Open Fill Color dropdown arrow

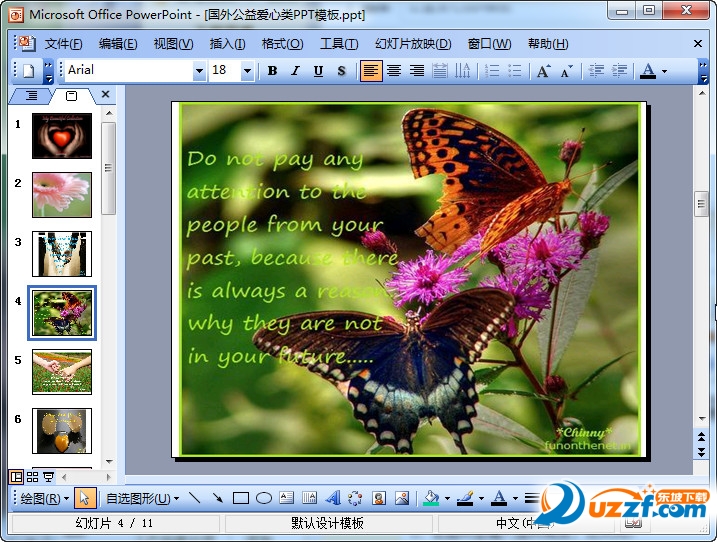coord(448,499)
